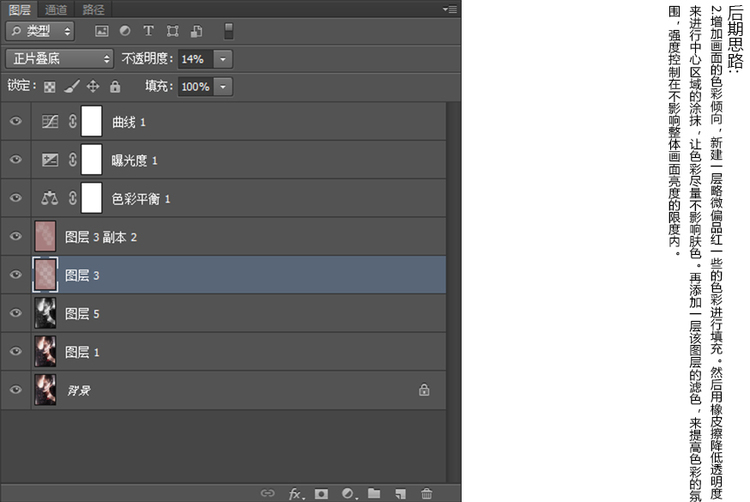Image resolution: width=750 pixels, height=502 pixels.
Task: Click the 图层 5 thumbnail
Action: [x=45, y=313]
